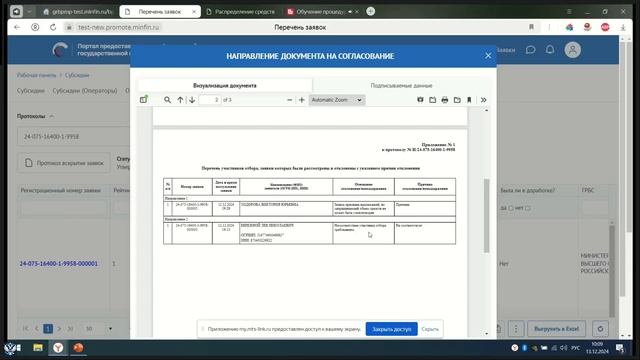
Task: Open the Automatic Zoom dropdown
Action: click(x=337, y=100)
